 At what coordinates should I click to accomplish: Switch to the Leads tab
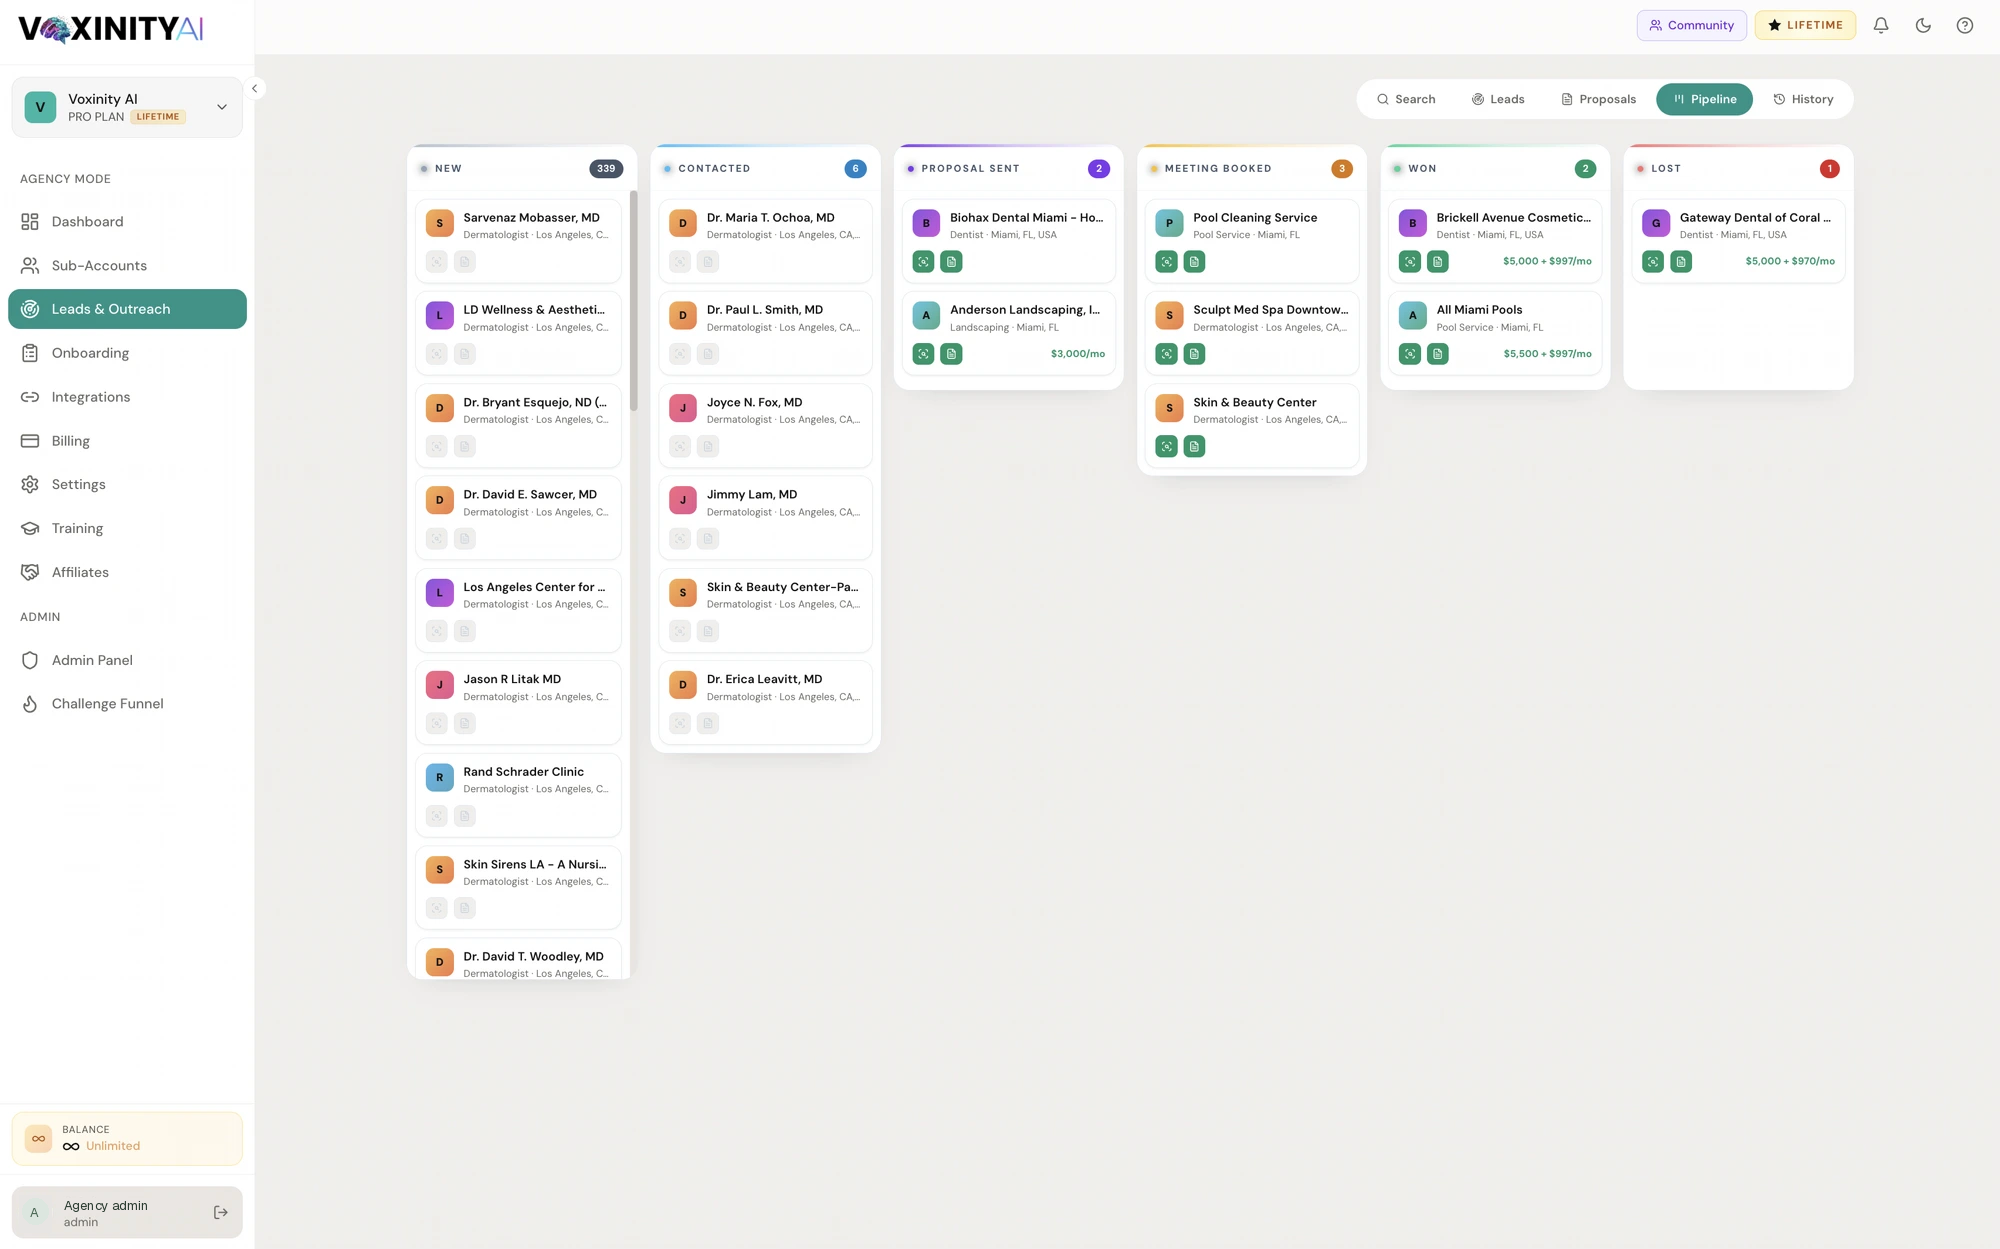tap(1497, 99)
